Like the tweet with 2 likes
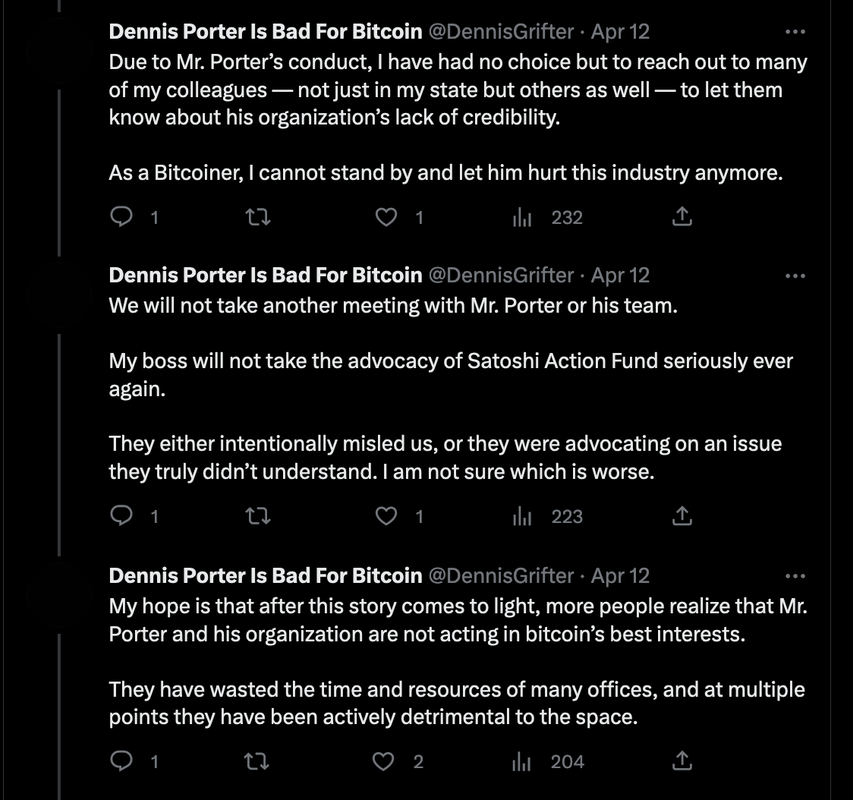 coord(387,761)
